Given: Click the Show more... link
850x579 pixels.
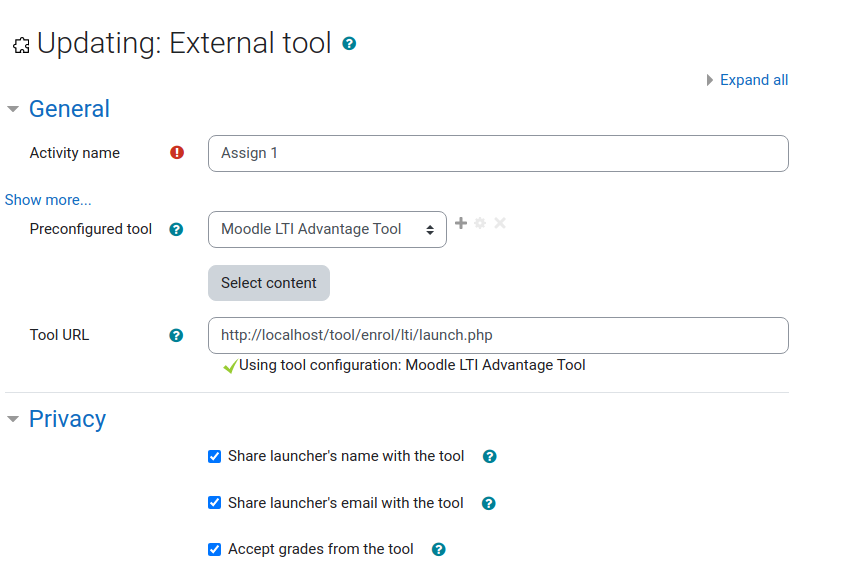Looking at the screenshot, I should pyautogui.click(x=48, y=200).
